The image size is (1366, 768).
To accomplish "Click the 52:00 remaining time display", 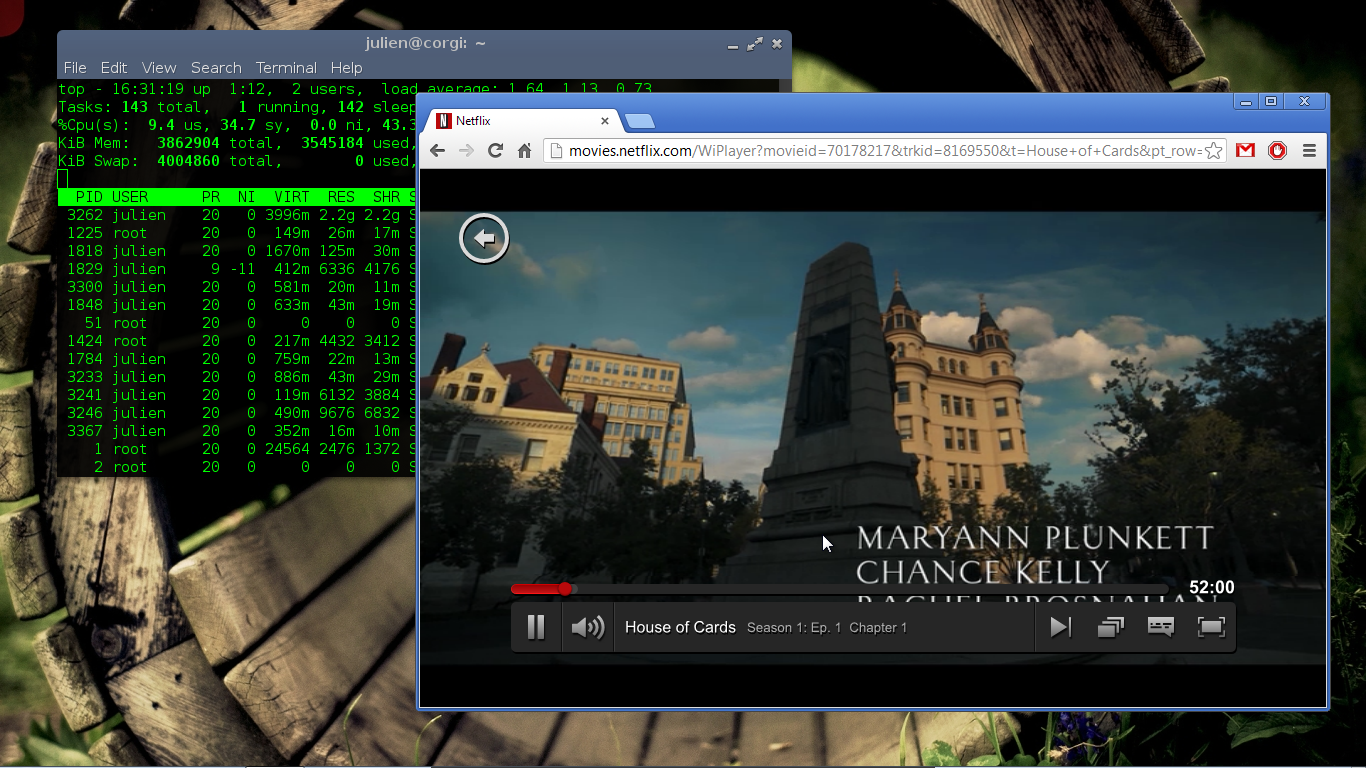I will (1211, 588).
